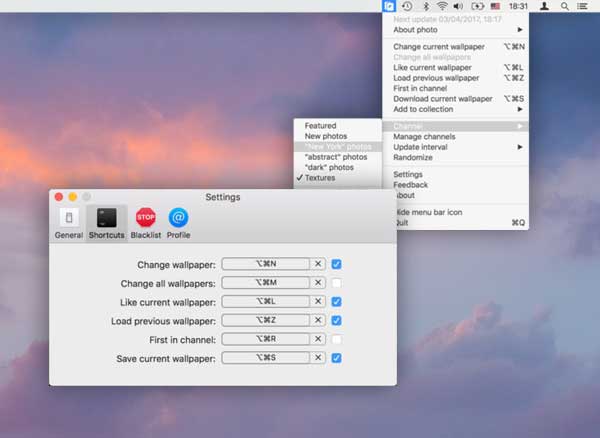This screenshot has height=438, width=600.
Task: Clear the Load previous wallpaper shortcut
Action: 318,321
